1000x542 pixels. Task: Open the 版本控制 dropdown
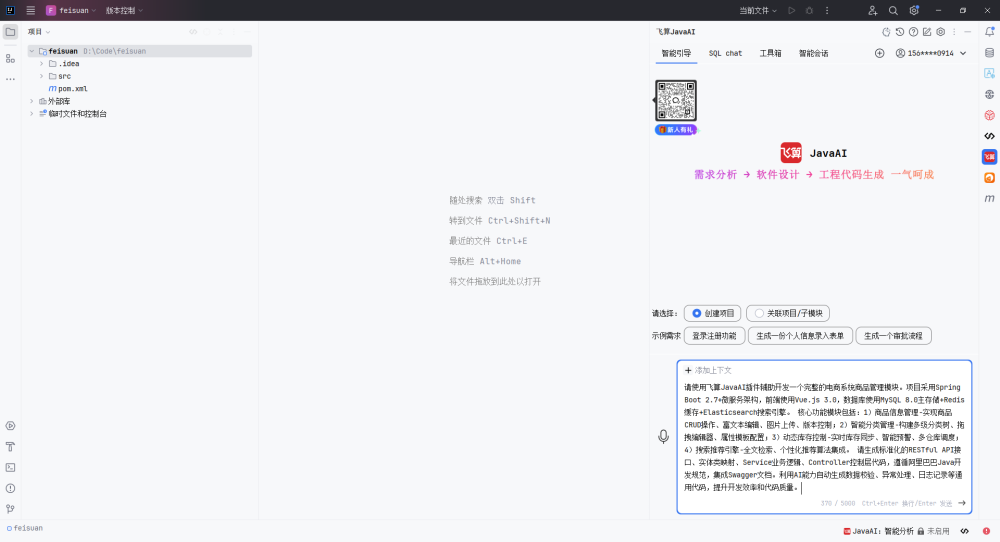coord(124,10)
